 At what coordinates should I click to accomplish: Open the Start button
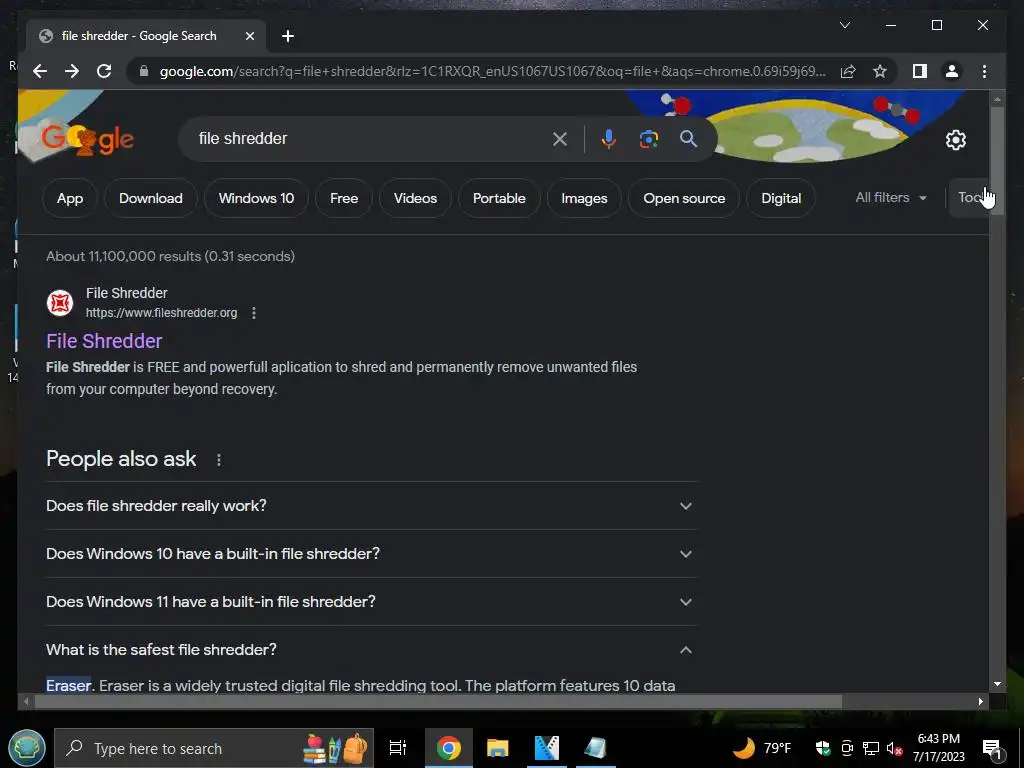(x=27, y=748)
